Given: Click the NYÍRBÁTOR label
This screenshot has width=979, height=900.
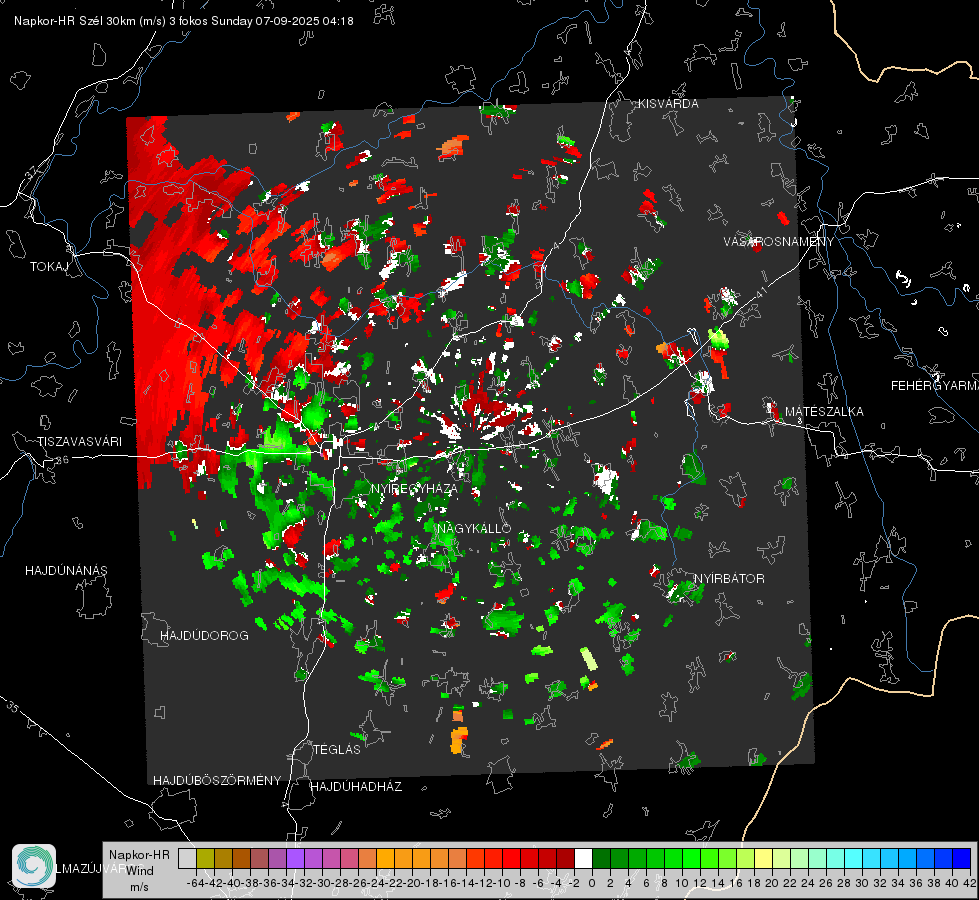Looking at the screenshot, I should coord(729,578).
